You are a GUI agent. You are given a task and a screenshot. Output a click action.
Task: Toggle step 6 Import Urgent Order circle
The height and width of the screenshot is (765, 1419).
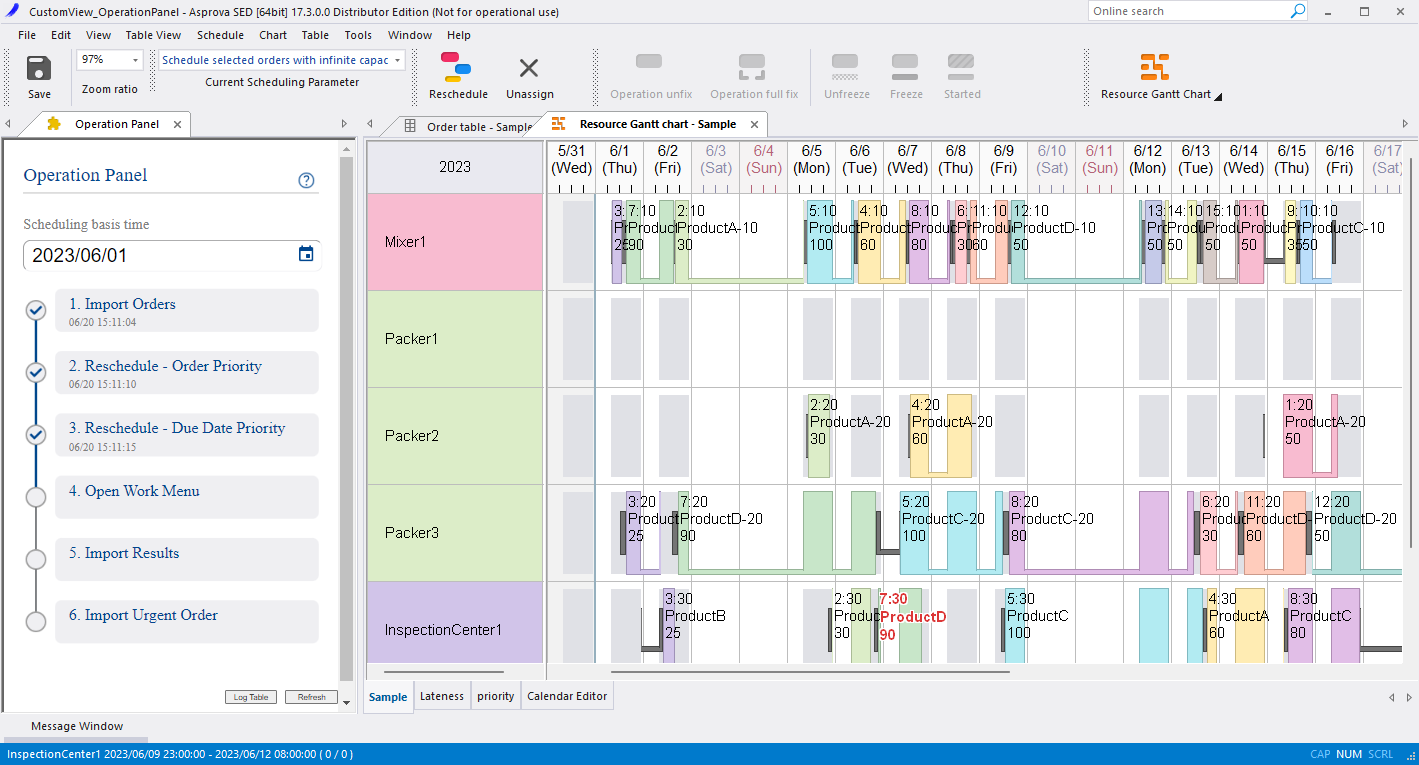coord(36,621)
